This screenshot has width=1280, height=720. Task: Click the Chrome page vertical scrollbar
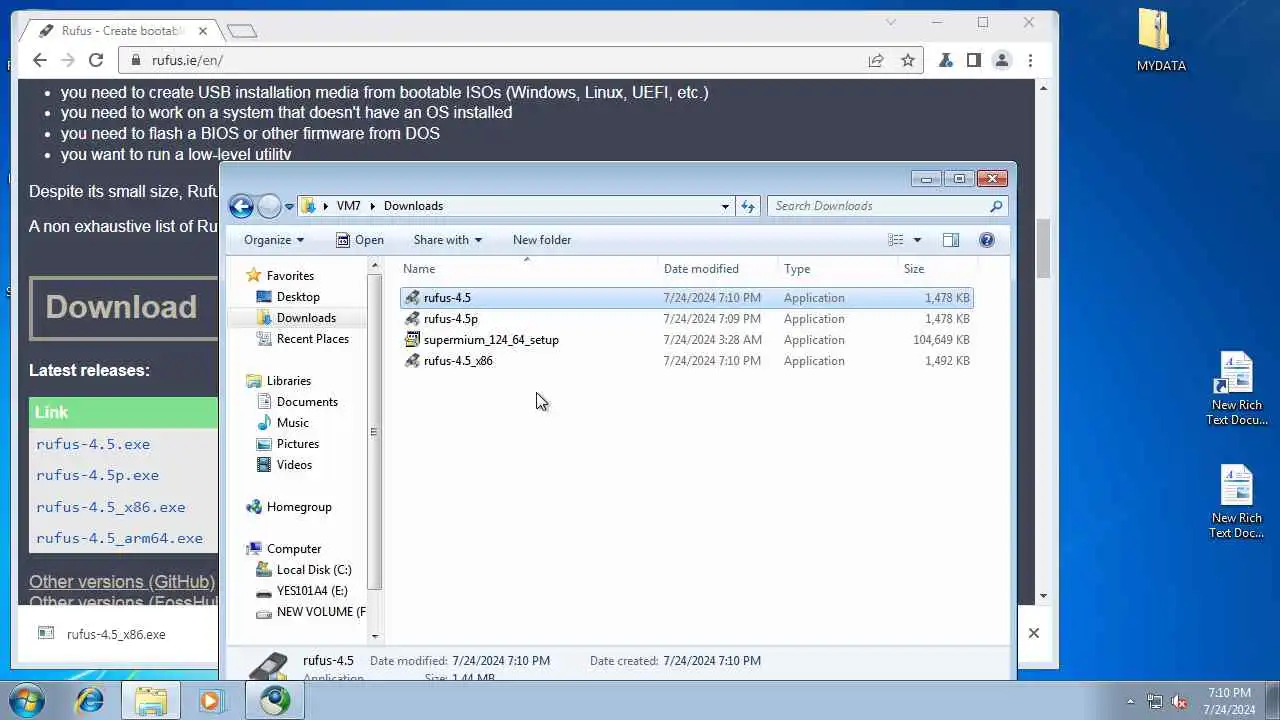click(1043, 246)
